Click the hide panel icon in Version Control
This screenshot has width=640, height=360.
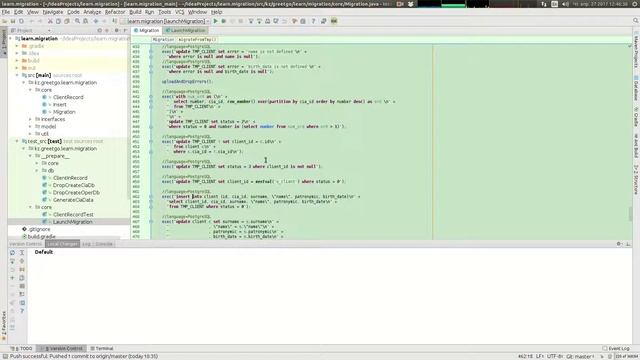coord(628,244)
